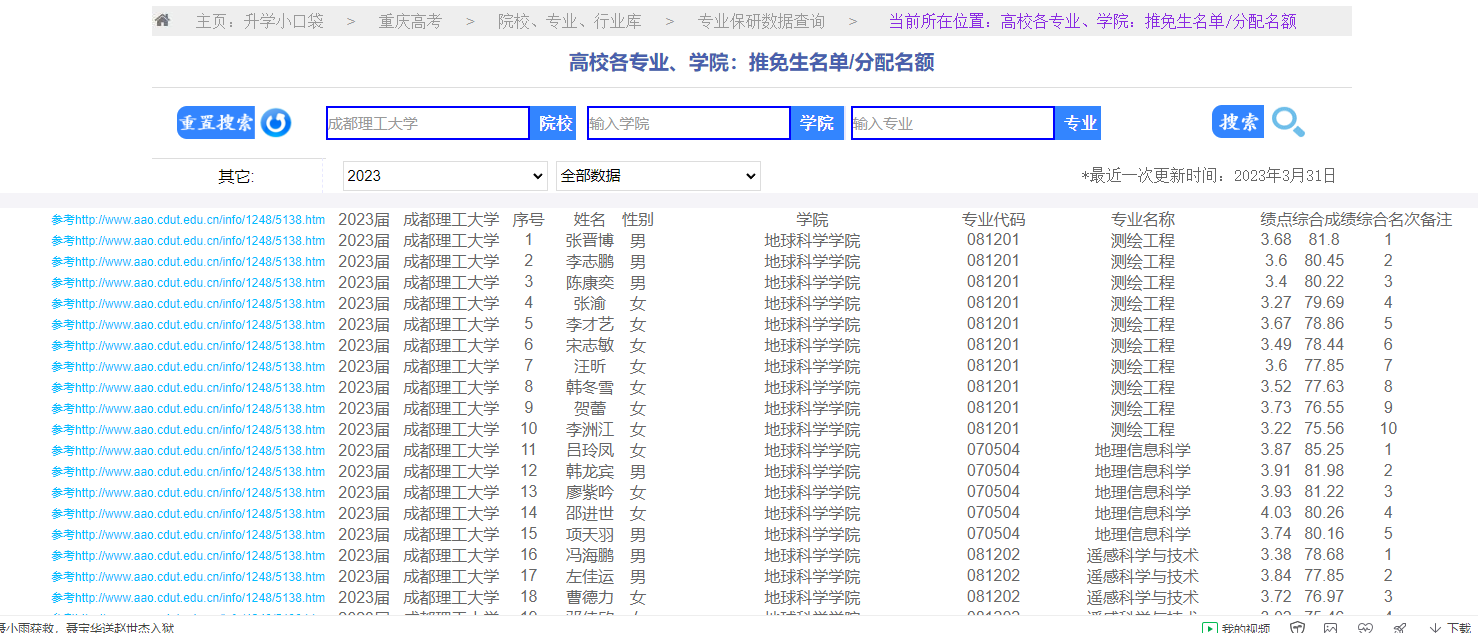This screenshot has width=1478, height=633.
Task: Open the reference link for 张晋博 row
Action: click(x=188, y=241)
